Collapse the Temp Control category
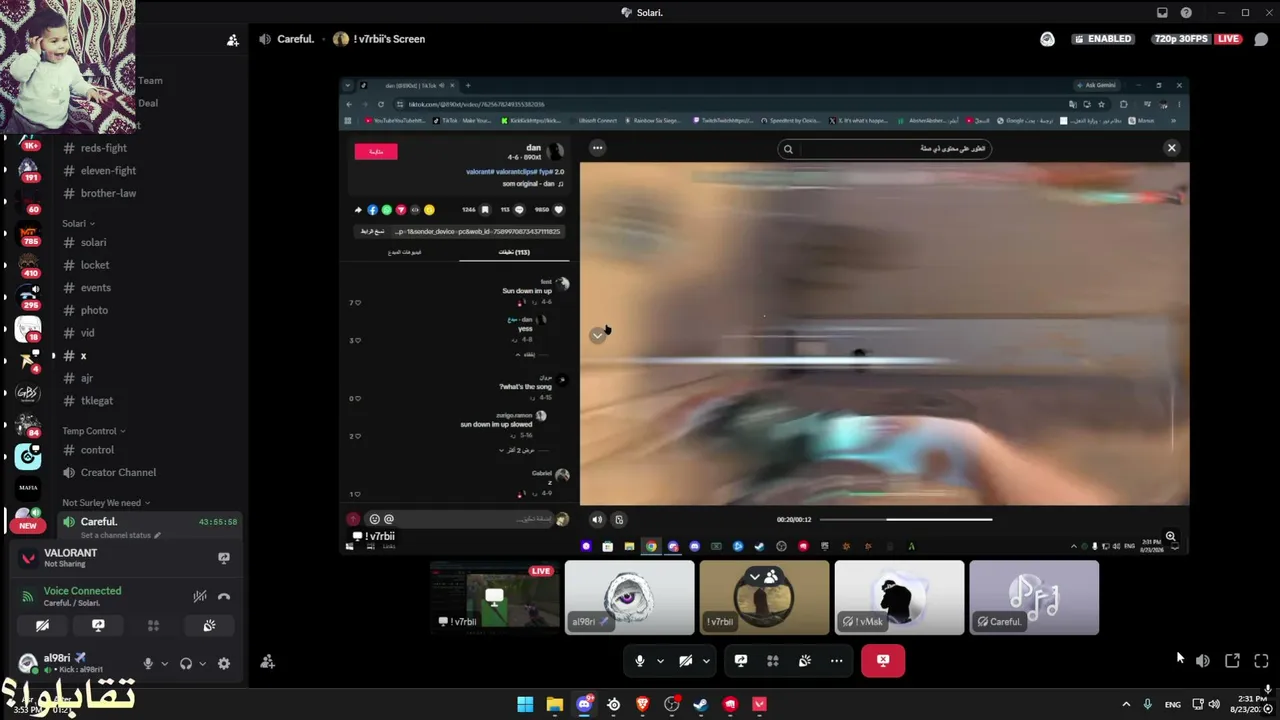The height and width of the screenshot is (720, 1280). click(93, 431)
